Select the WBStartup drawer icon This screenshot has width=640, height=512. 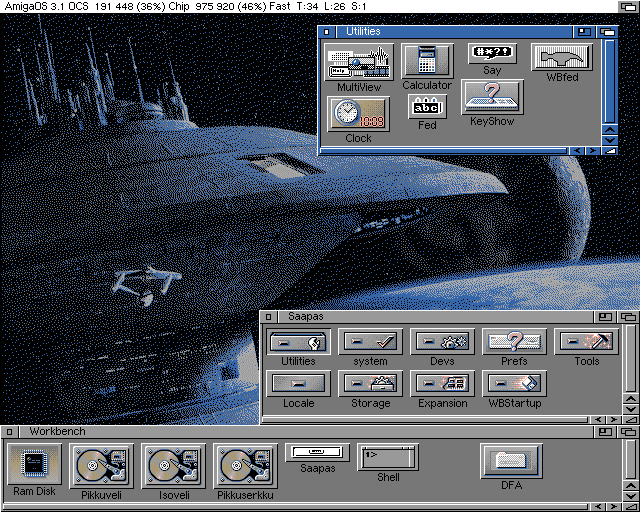514,383
